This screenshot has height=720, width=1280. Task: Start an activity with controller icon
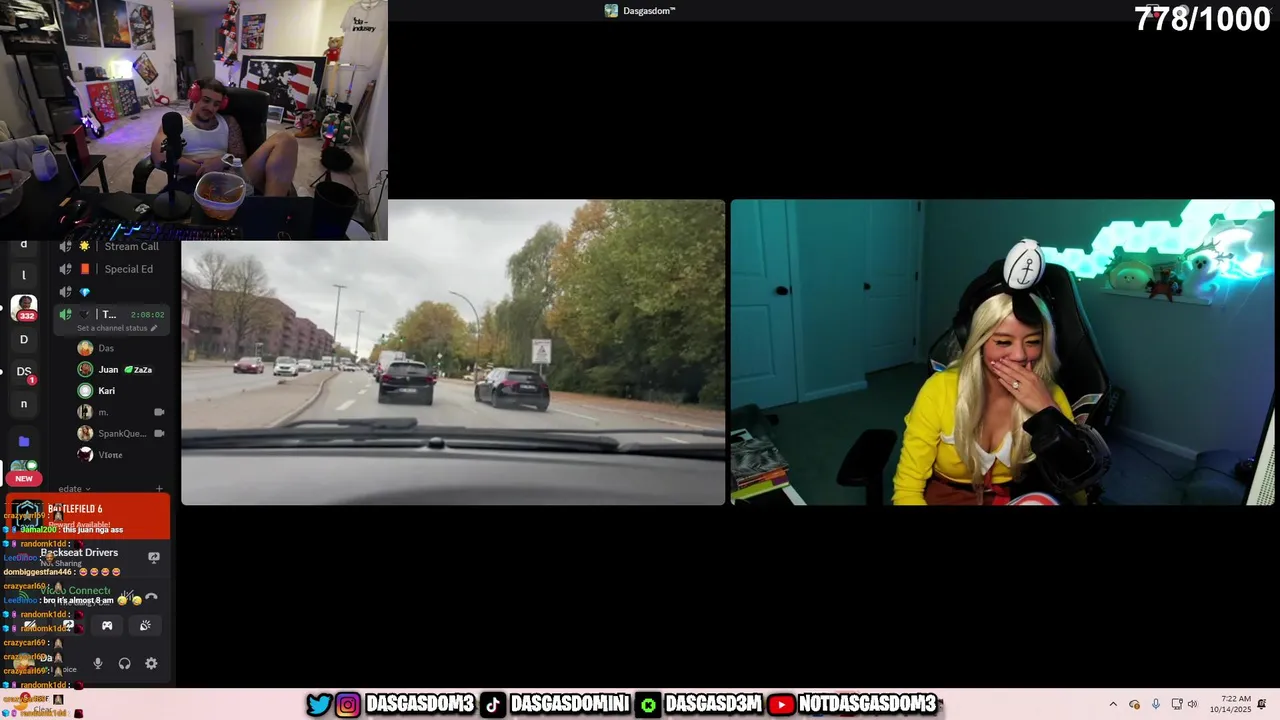click(107, 626)
